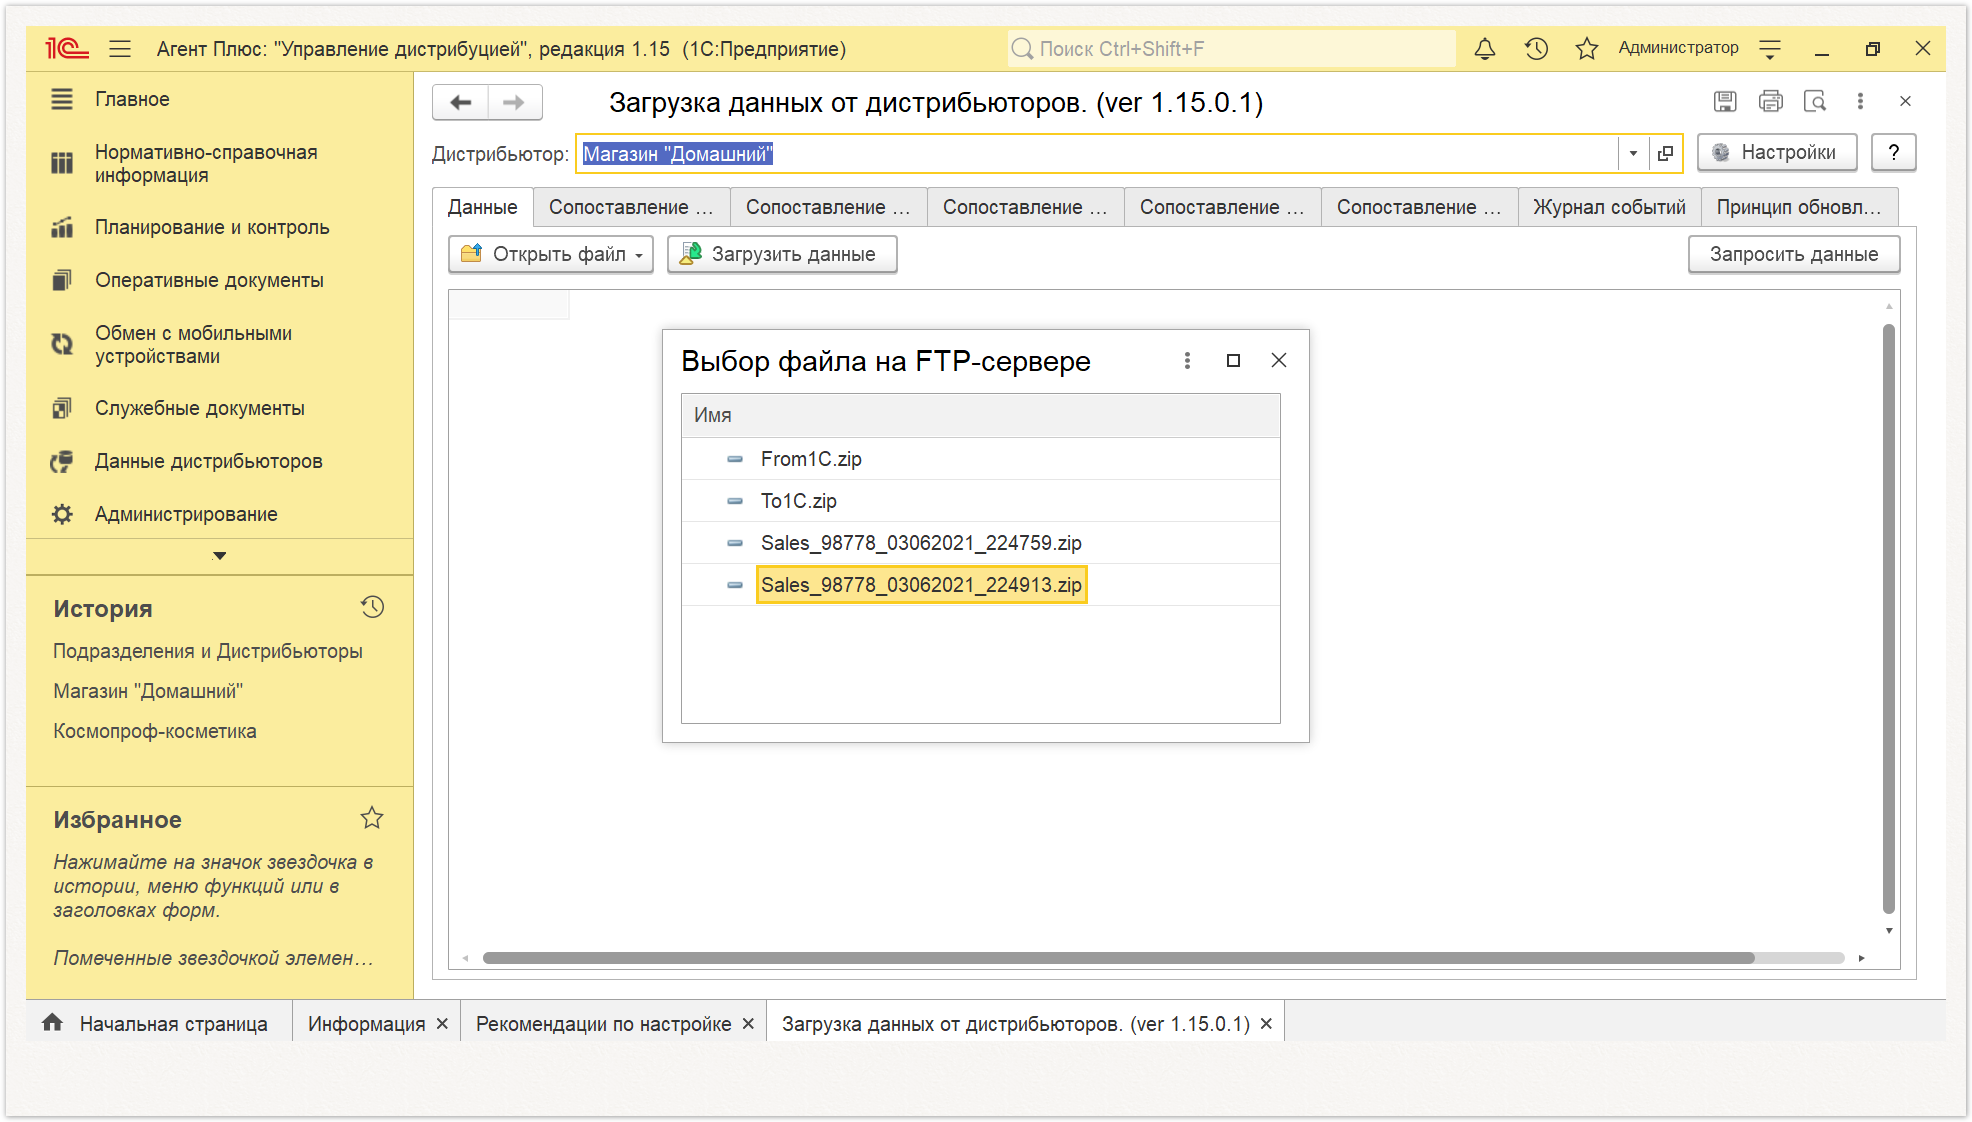Open the 1C main menu hamburger icon
The height and width of the screenshot is (1122, 1972).
point(120,48)
